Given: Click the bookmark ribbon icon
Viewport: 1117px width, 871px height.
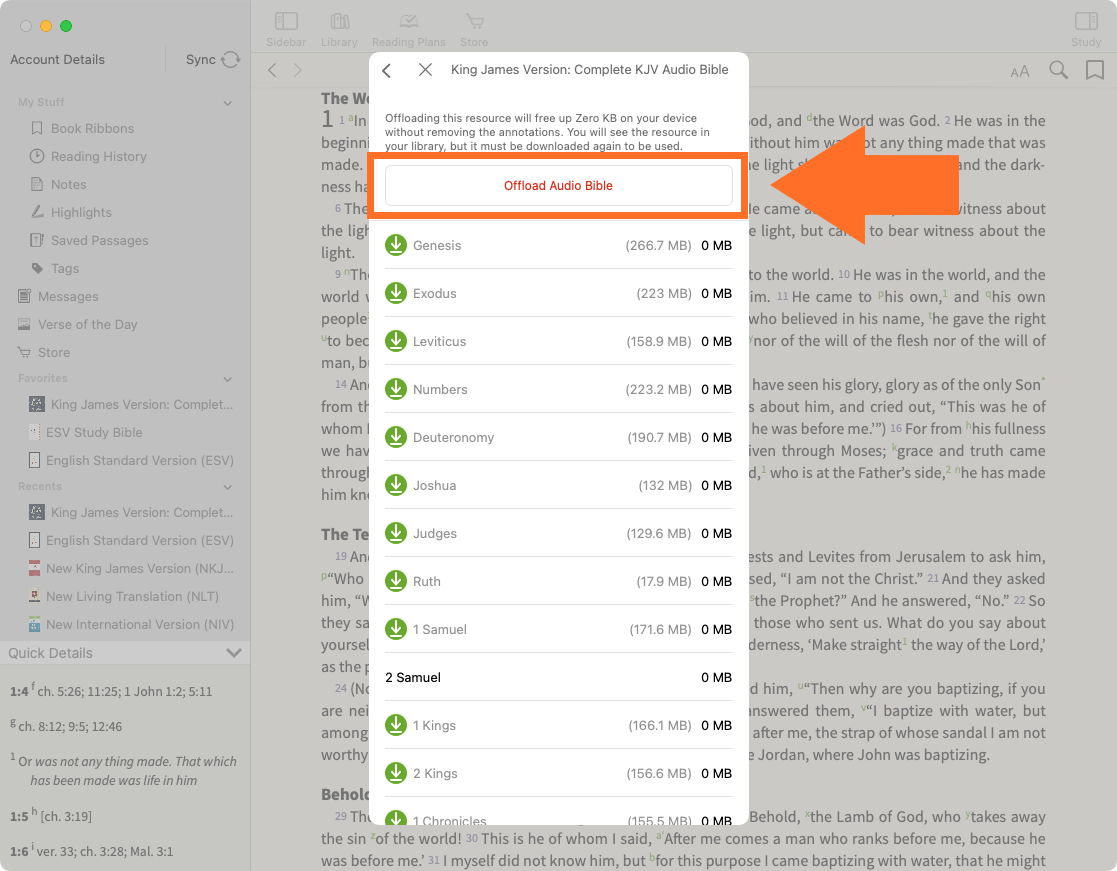Looking at the screenshot, I should coord(1095,70).
